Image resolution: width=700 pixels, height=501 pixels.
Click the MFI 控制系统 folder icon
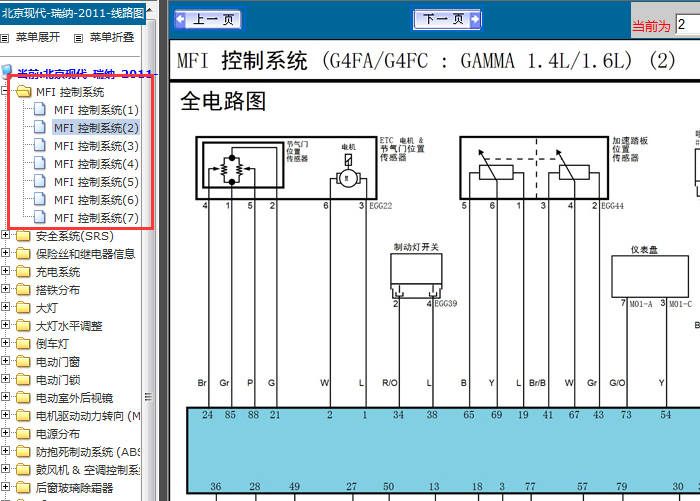click(23, 92)
